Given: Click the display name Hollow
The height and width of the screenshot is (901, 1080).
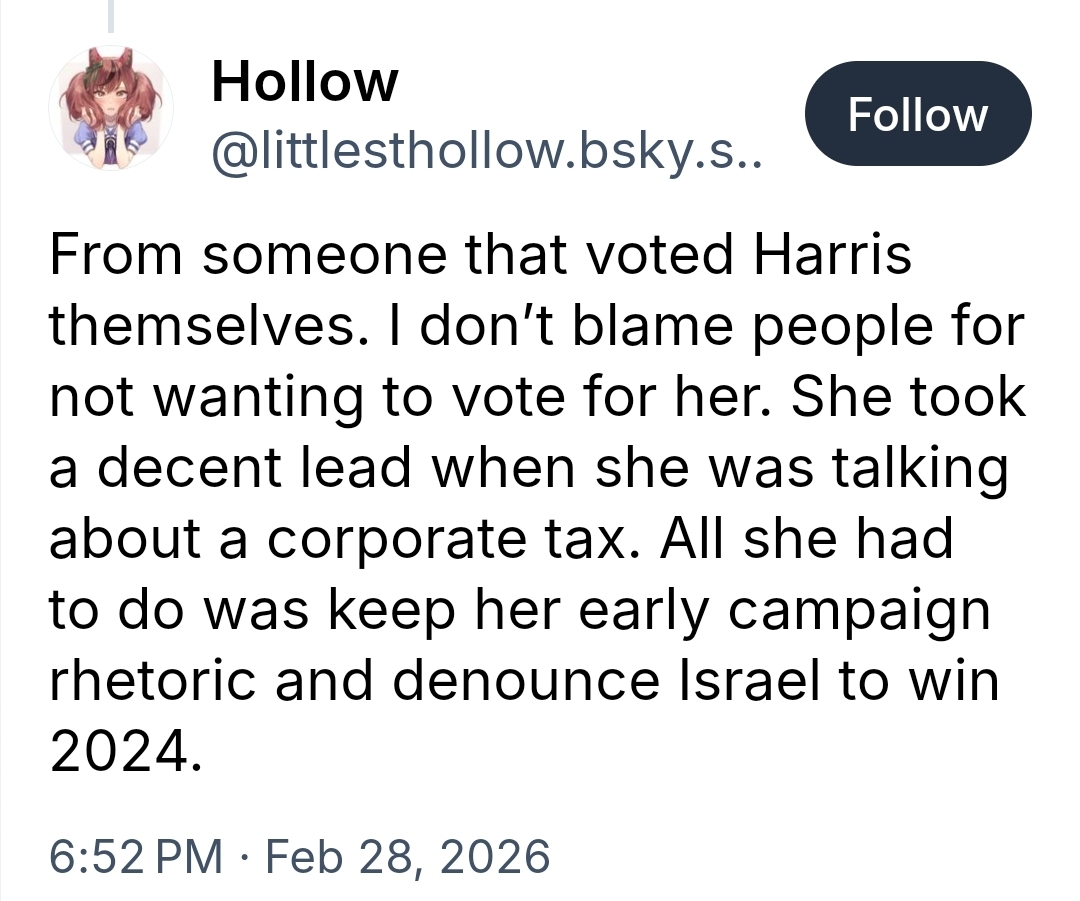Looking at the screenshot, I should tap(304, 81).
